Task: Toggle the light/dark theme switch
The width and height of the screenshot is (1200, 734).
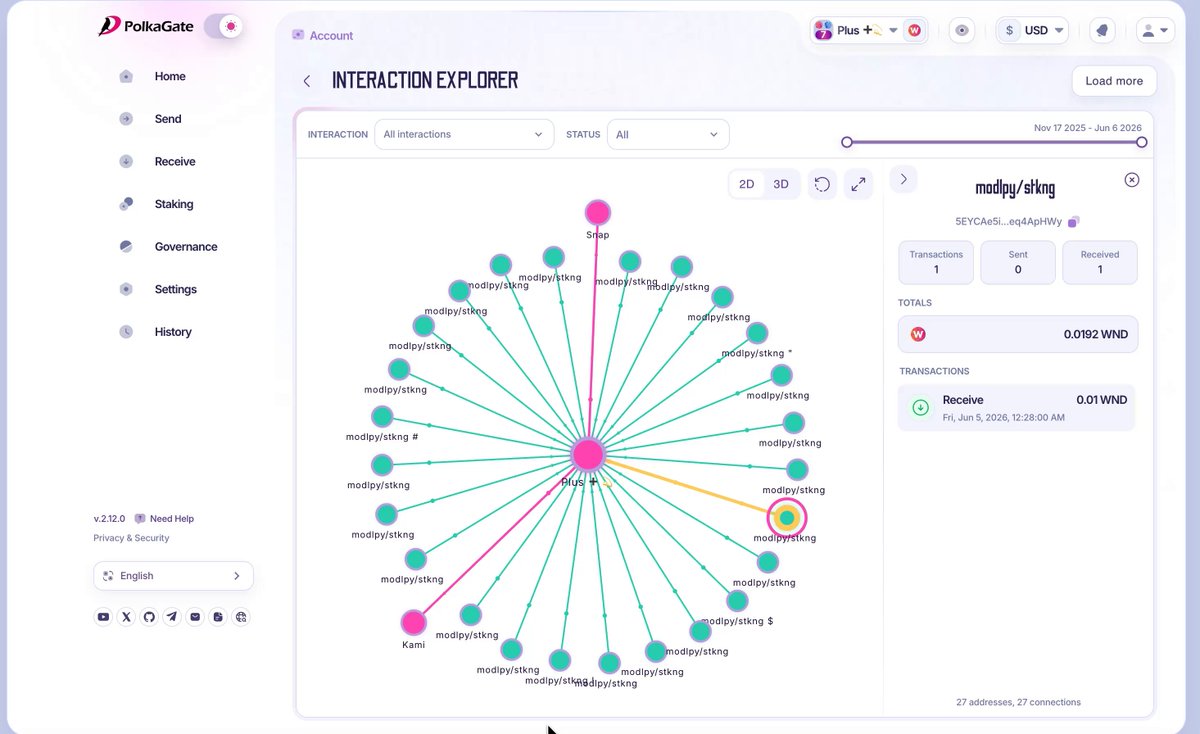Action: (x=223, y=26)
